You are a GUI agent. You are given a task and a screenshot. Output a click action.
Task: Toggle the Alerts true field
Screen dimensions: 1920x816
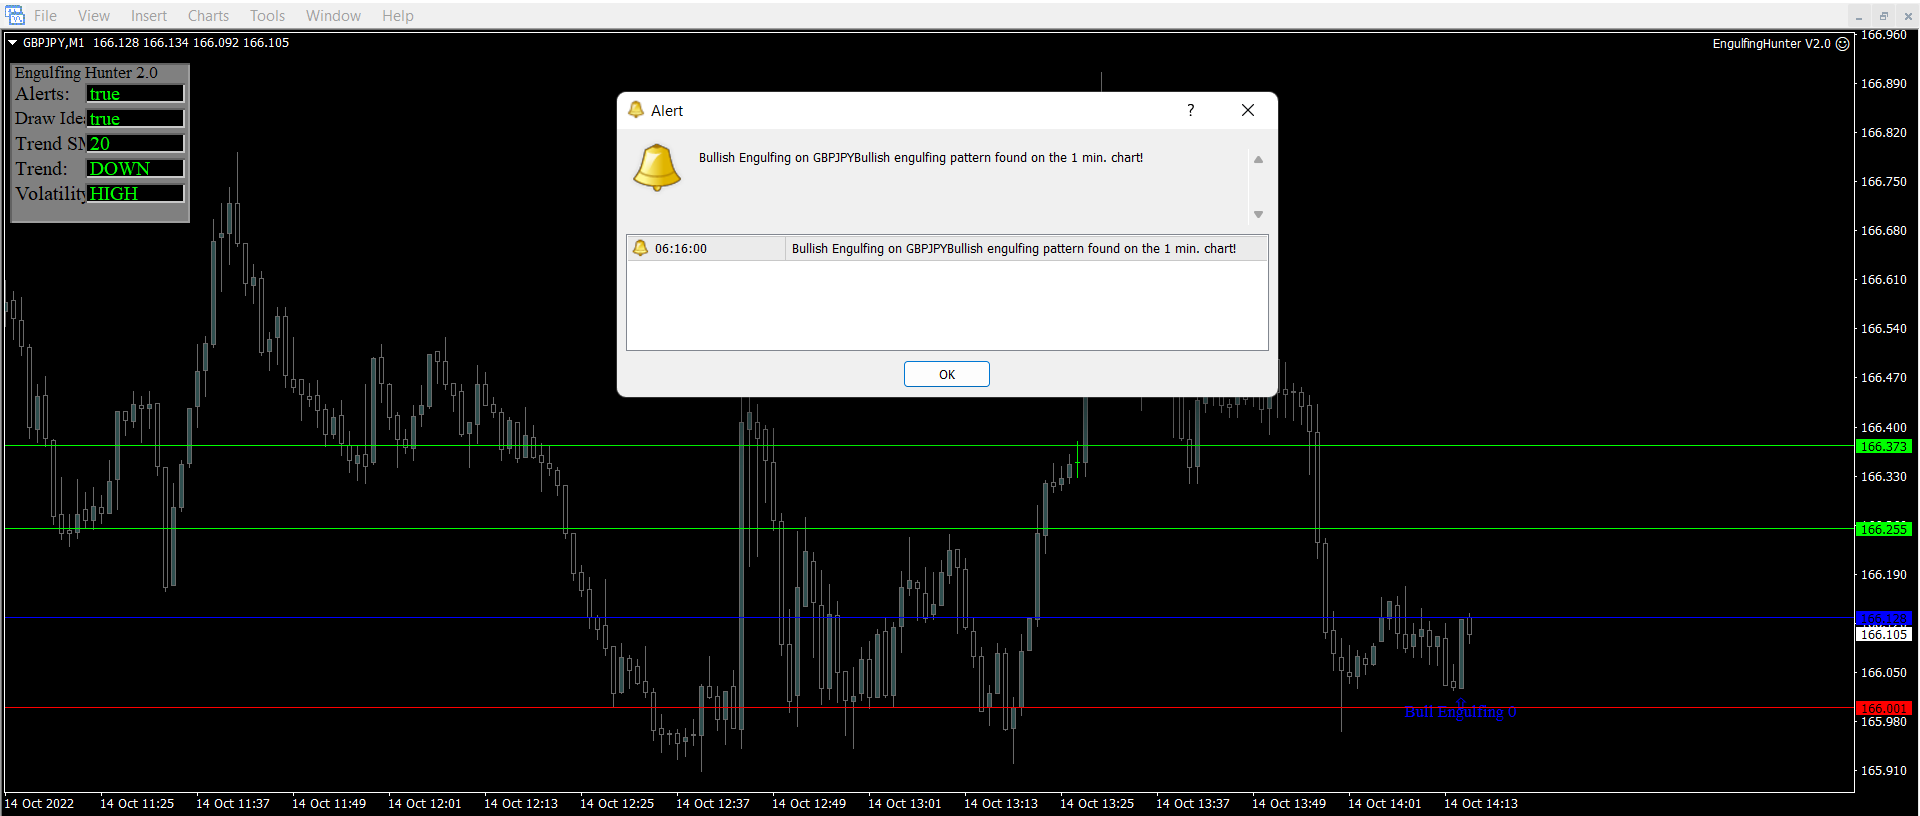coord(135,94)
